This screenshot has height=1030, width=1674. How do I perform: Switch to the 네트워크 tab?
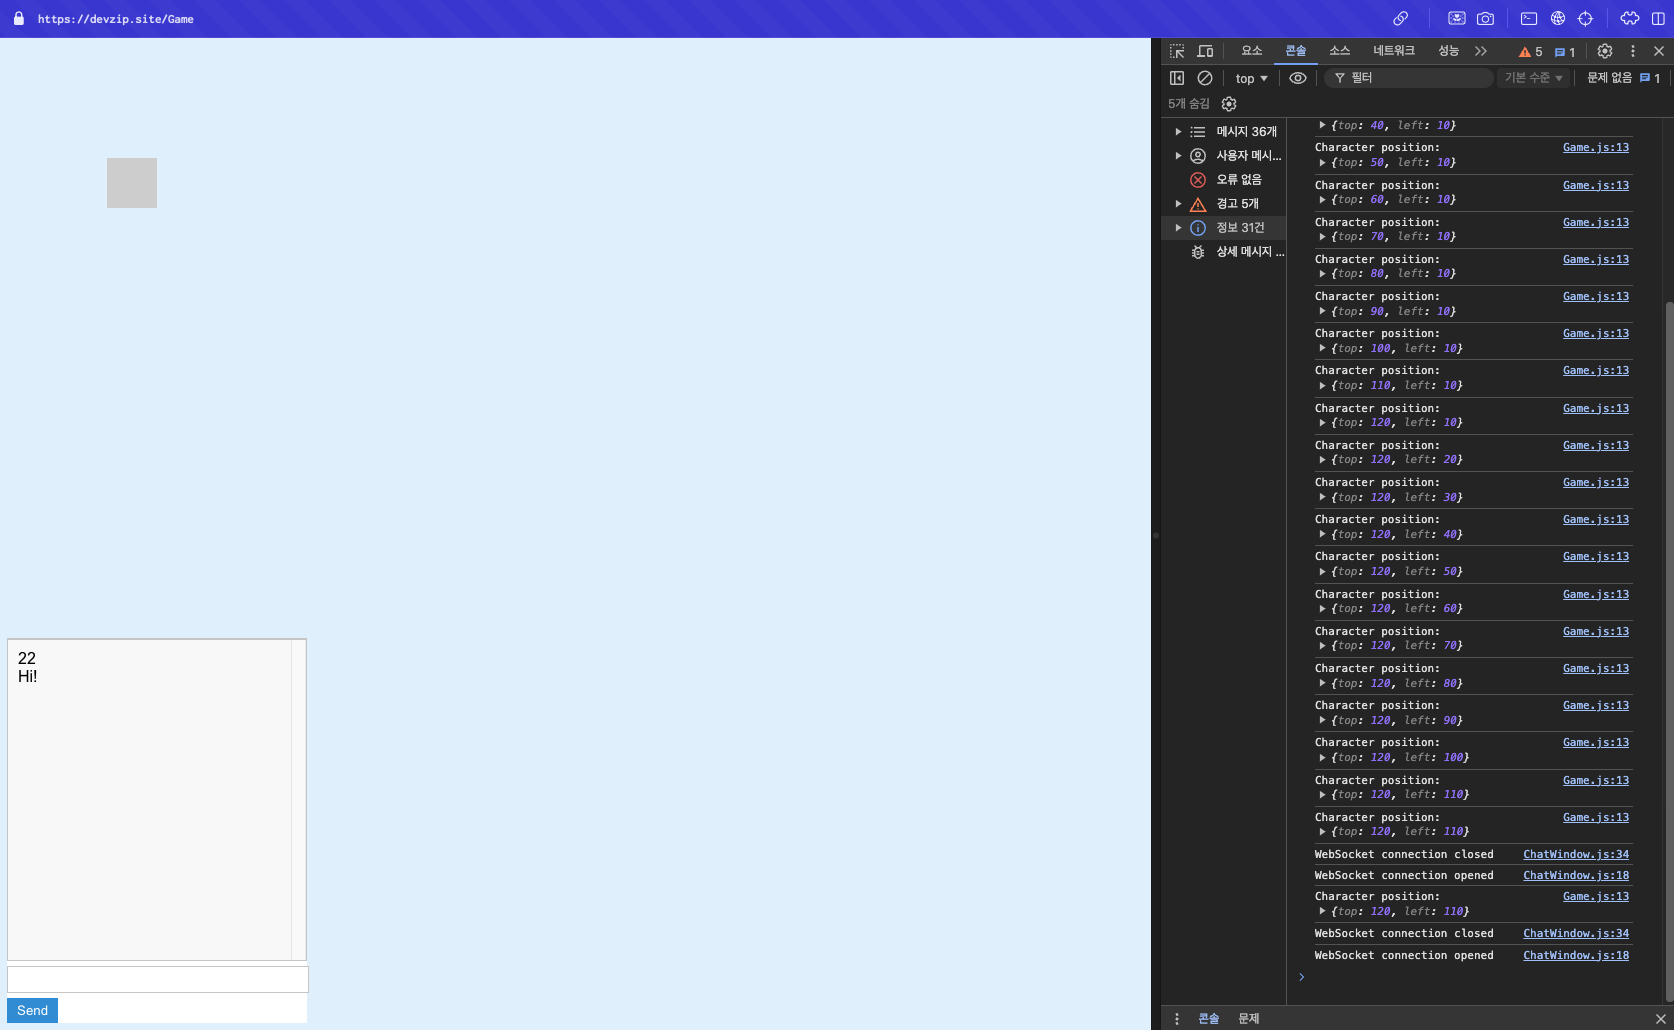1393,51
